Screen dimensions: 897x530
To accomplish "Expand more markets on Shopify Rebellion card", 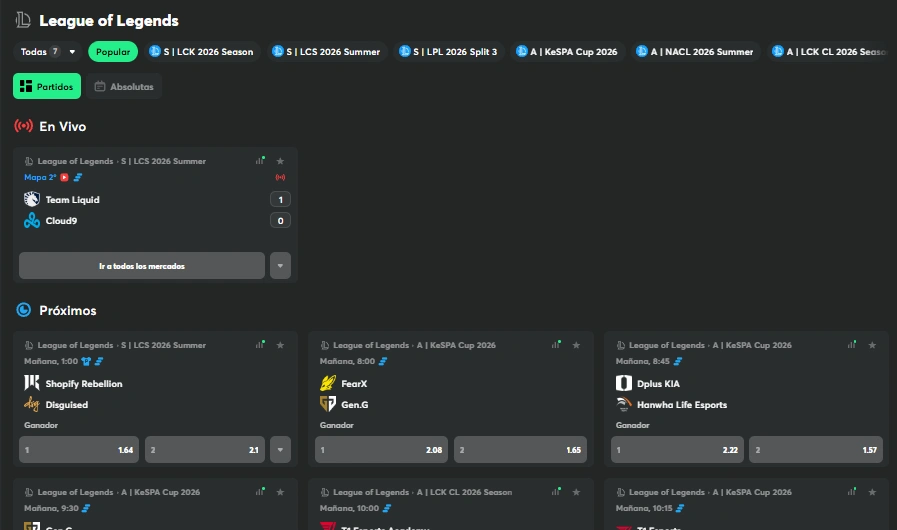I will (280, 450).
